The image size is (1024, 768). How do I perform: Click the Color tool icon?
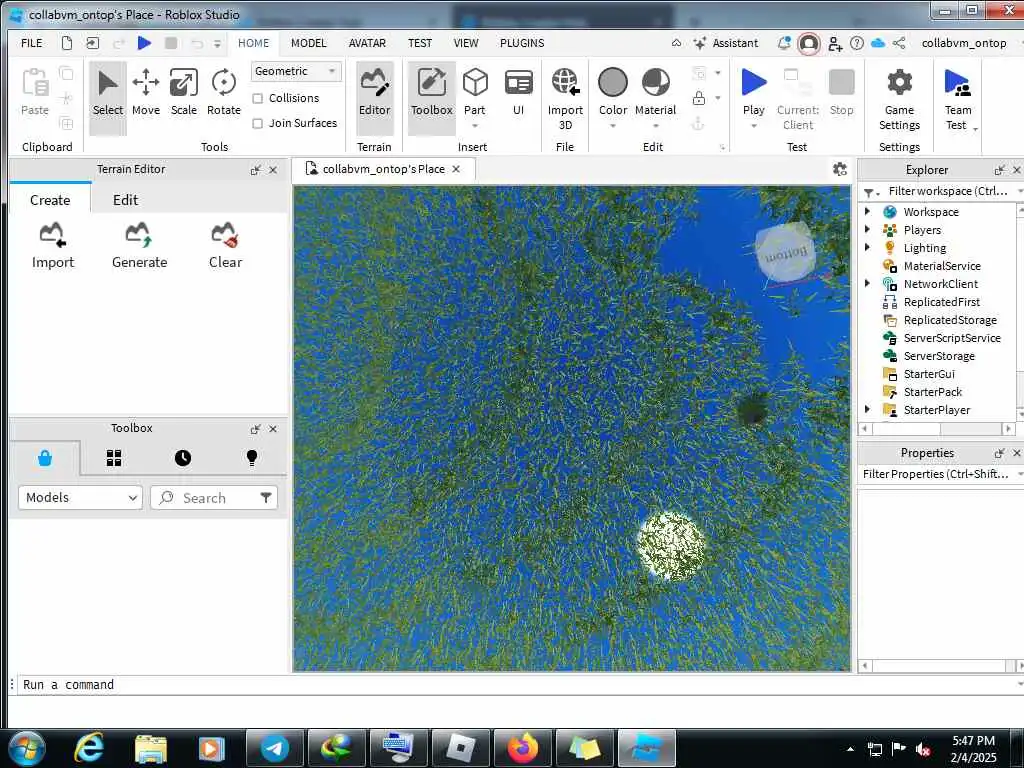pos(613,83)
